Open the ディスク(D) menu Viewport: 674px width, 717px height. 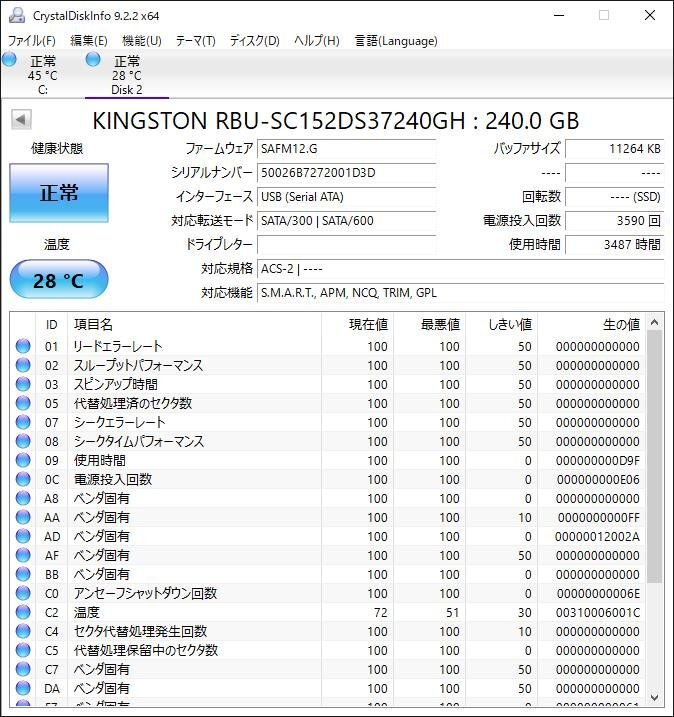pos(254,41)
